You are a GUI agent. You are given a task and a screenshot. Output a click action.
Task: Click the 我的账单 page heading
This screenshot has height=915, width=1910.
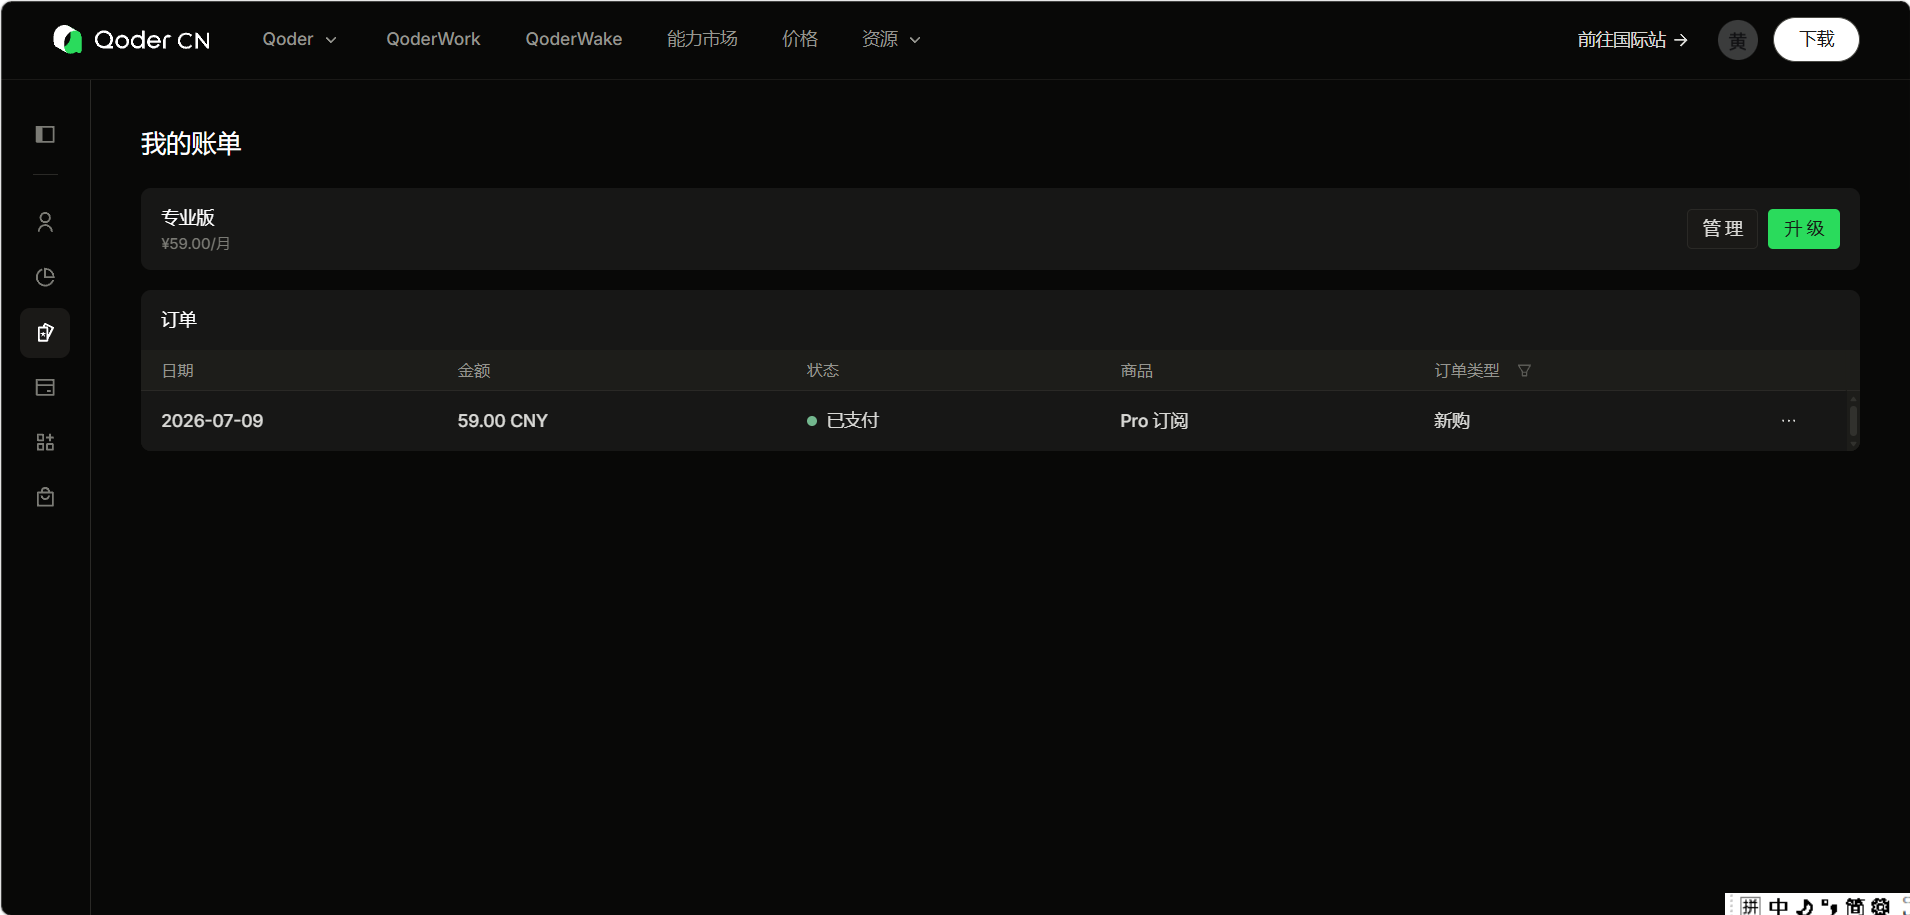point(191,144)
